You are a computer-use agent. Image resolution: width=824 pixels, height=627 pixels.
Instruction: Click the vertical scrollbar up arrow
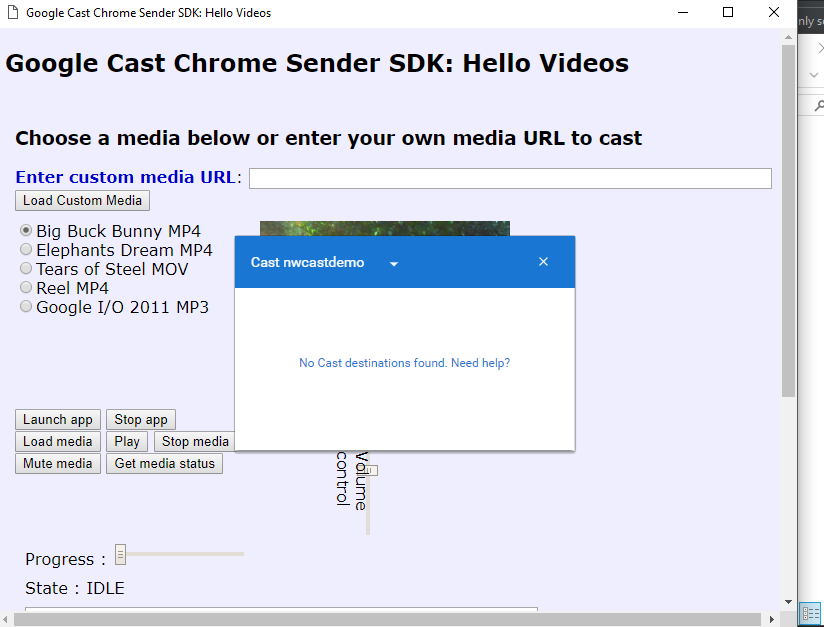788,37
